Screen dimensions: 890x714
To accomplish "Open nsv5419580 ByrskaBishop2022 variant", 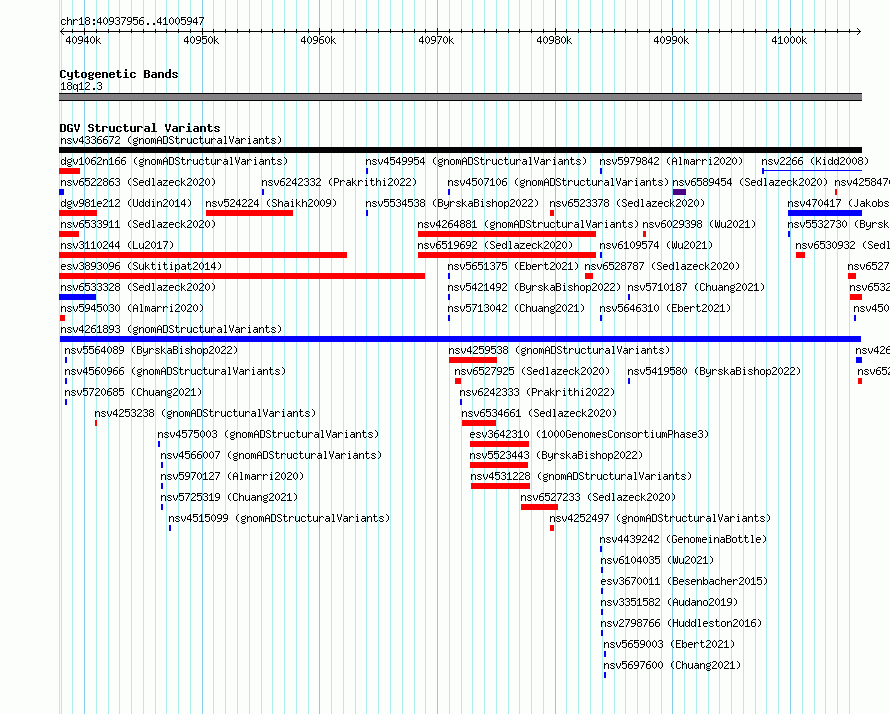I will pyautogui.click(x=714, y=371).
